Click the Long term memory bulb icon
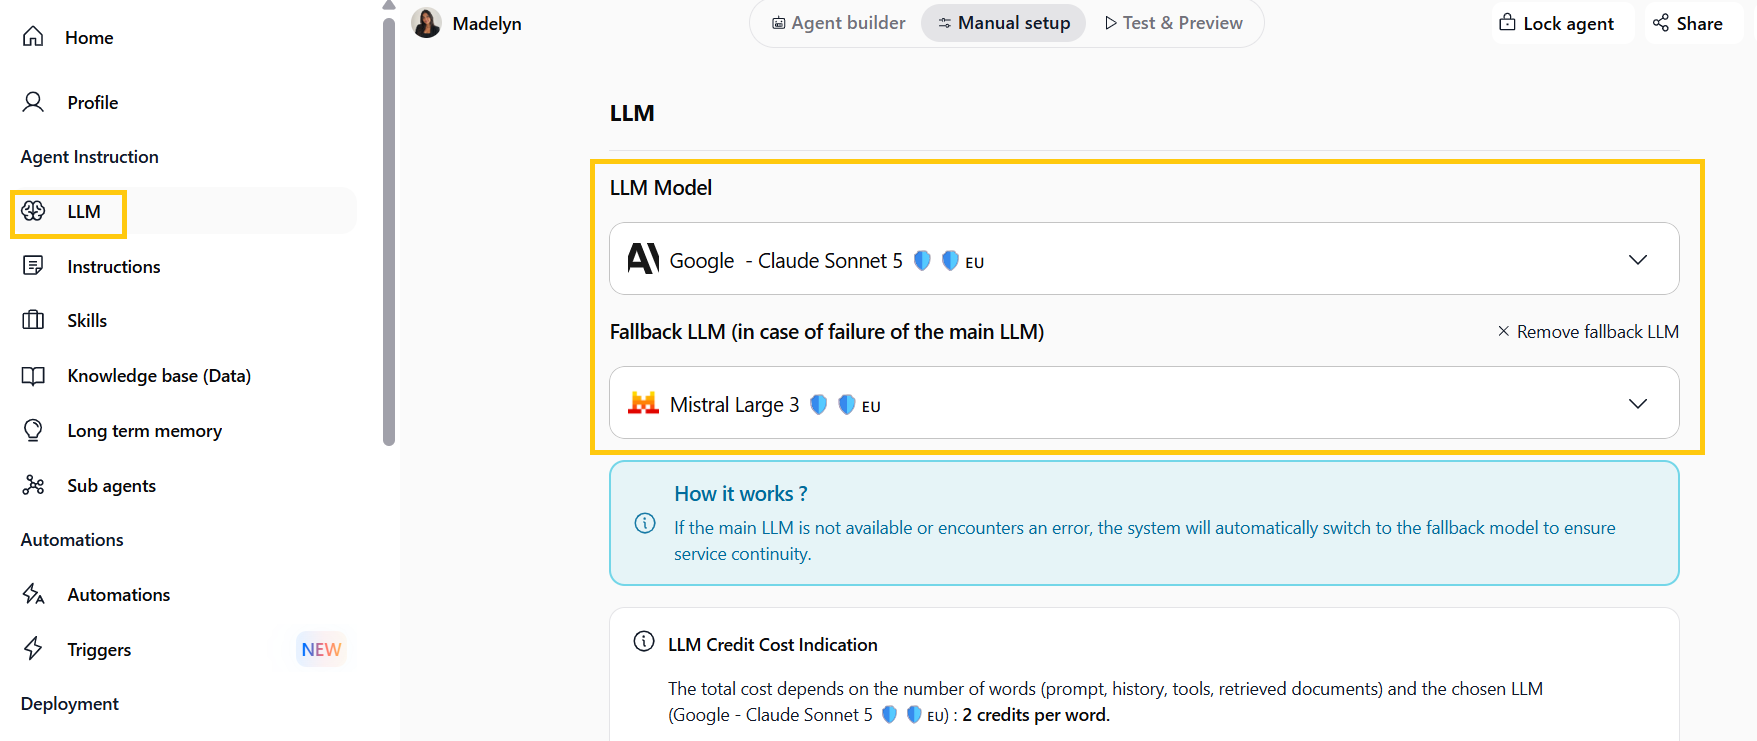 coord(33,430)
